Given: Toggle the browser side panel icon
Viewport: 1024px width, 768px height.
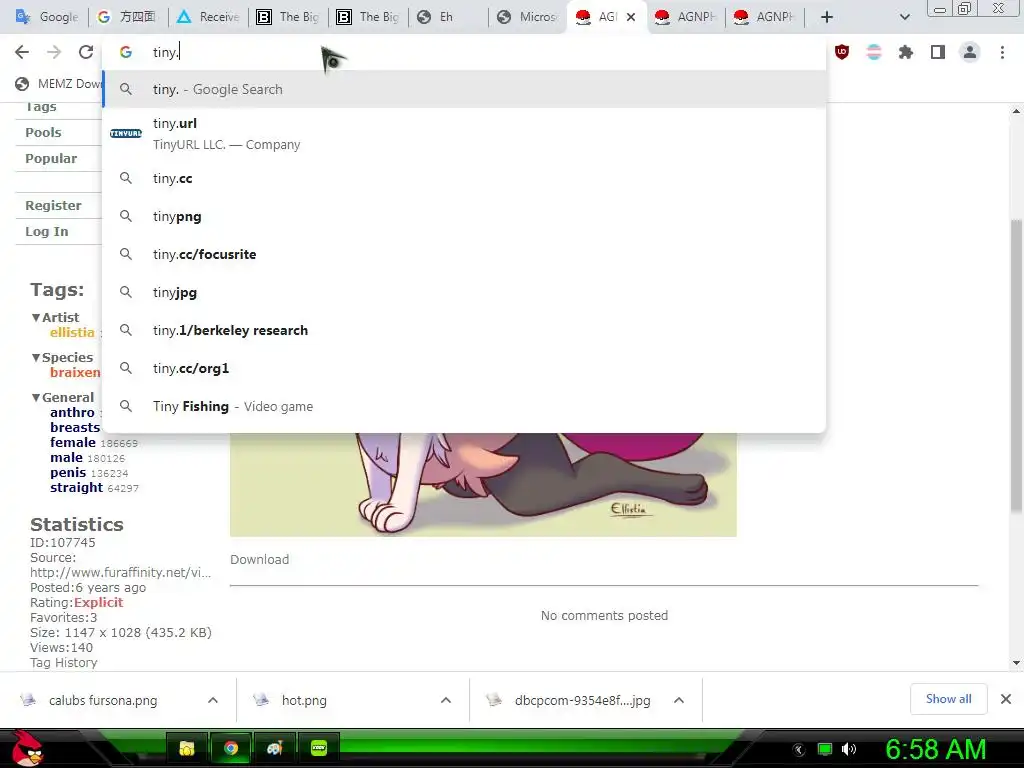Looking at the screenshot, I should (x=938, y=52).
